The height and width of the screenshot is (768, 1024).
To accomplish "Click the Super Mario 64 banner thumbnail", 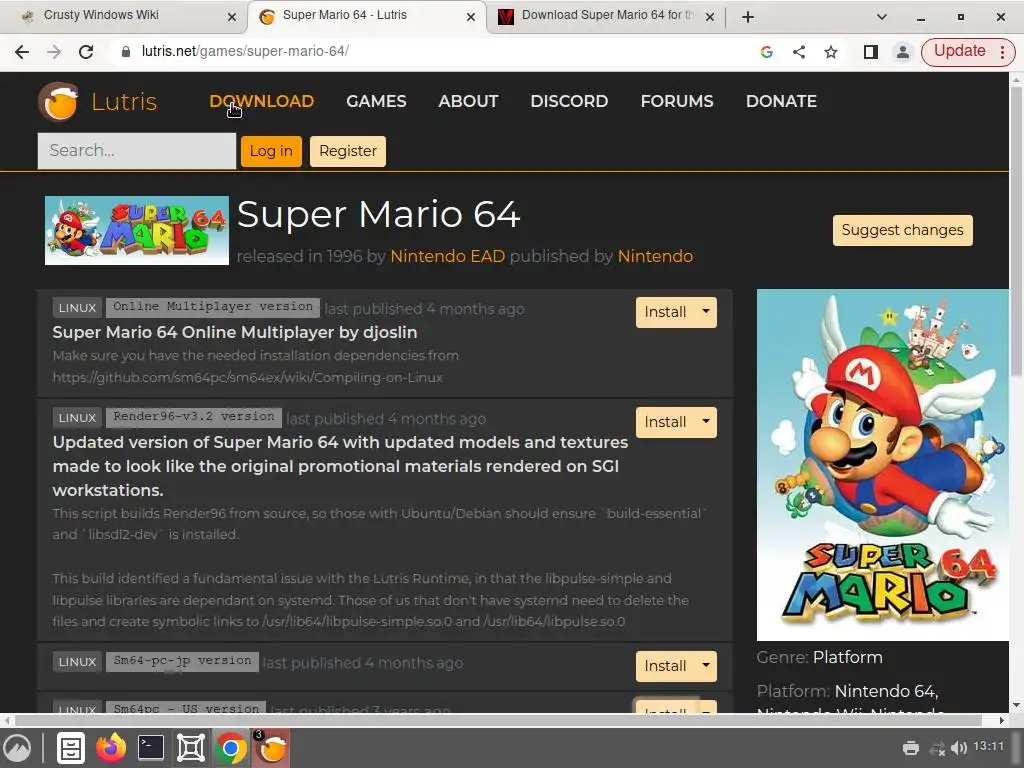I will point(136,231).
